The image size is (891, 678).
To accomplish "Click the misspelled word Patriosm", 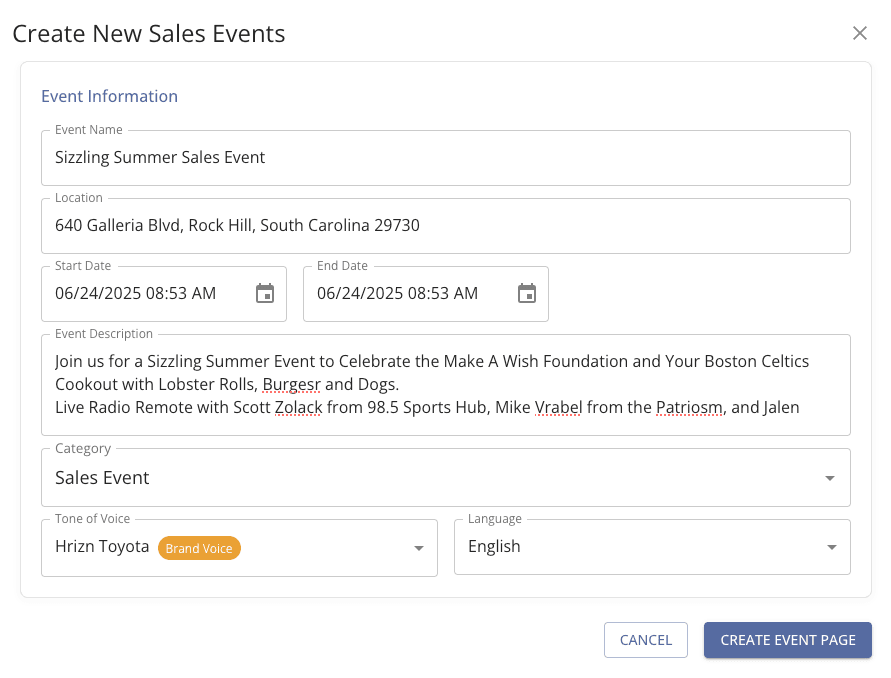I will (689, 407).
